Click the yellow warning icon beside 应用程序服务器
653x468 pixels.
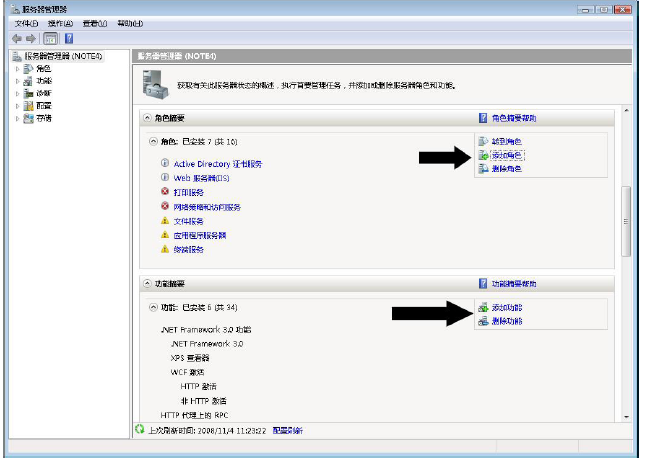click(165, 235)
